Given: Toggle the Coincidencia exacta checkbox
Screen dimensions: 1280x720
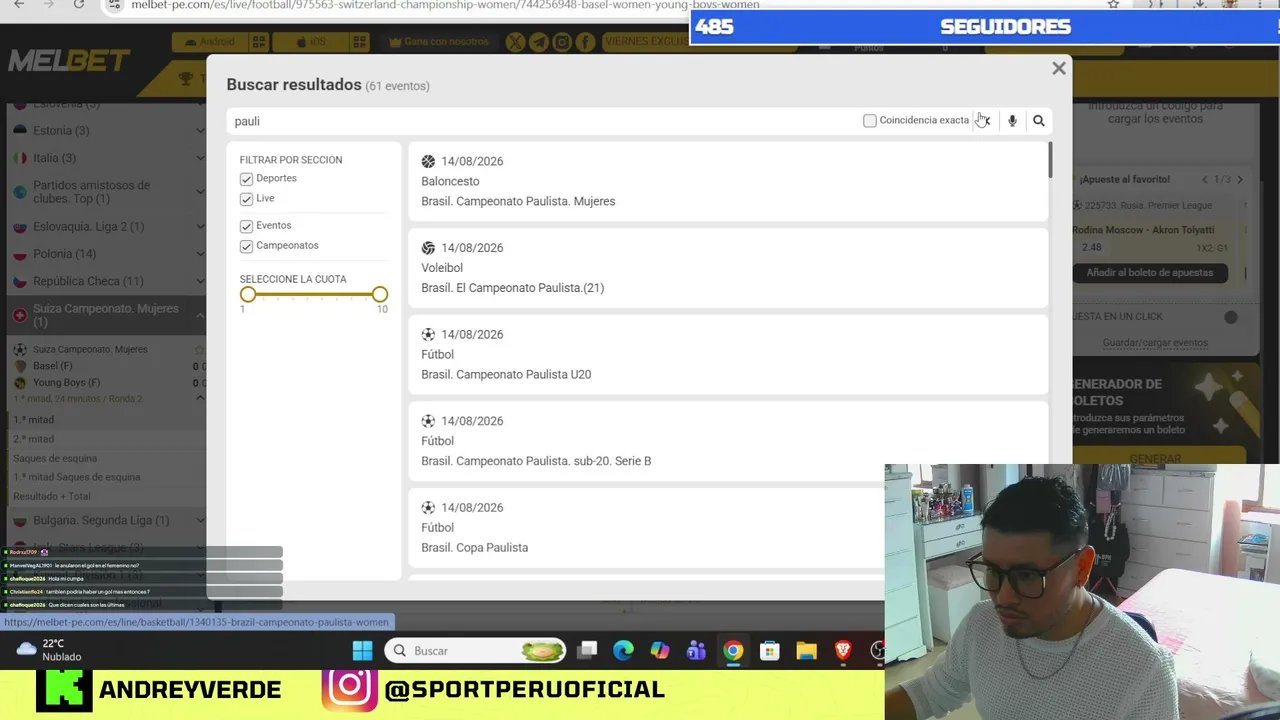Looking at the screenshot, I should [x=870, y=121].
